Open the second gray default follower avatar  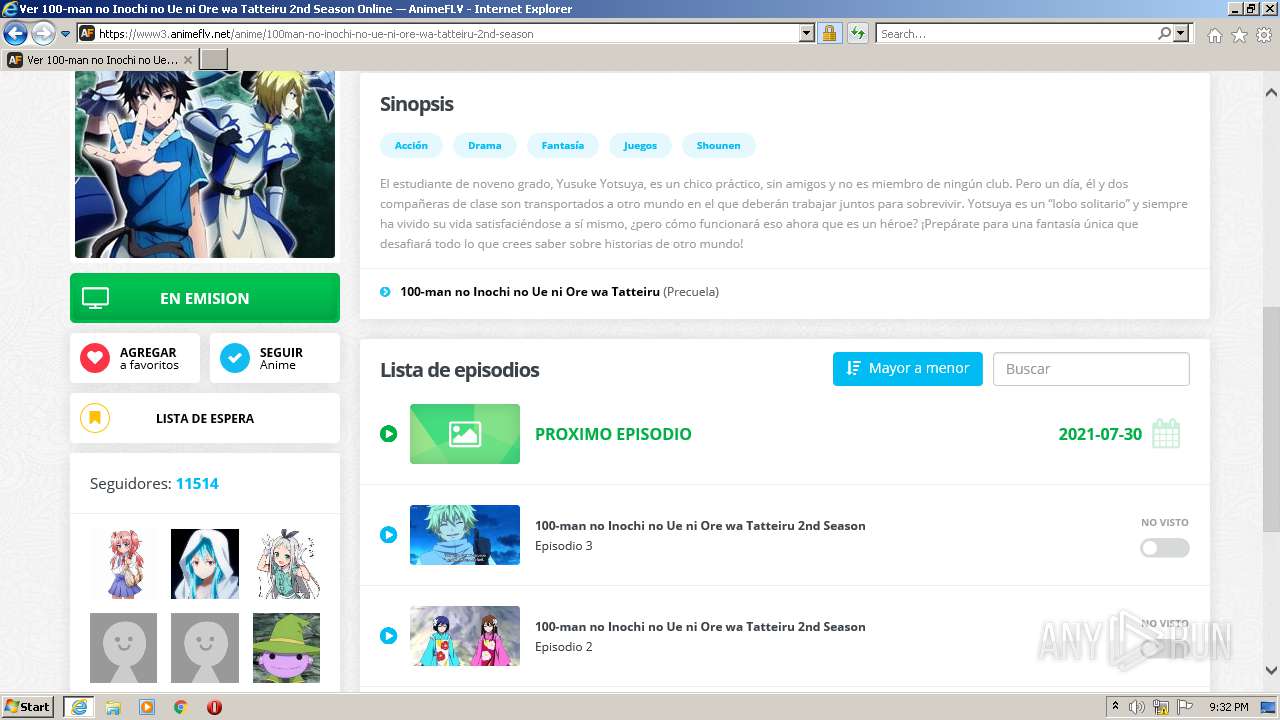click(x=205, y=648)
